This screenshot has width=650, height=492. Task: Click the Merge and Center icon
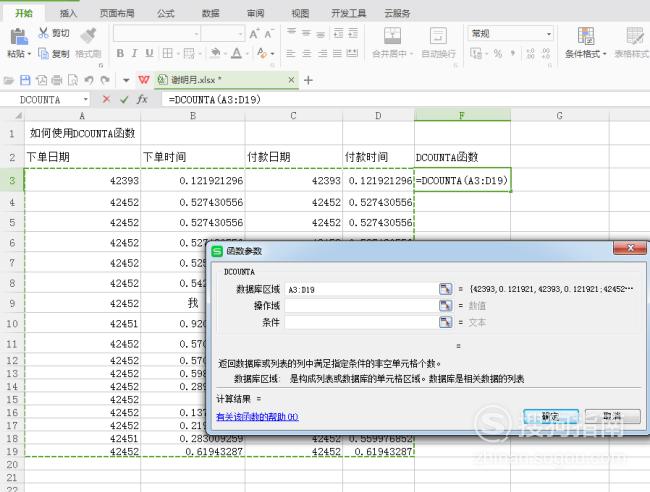click(392, 36)
